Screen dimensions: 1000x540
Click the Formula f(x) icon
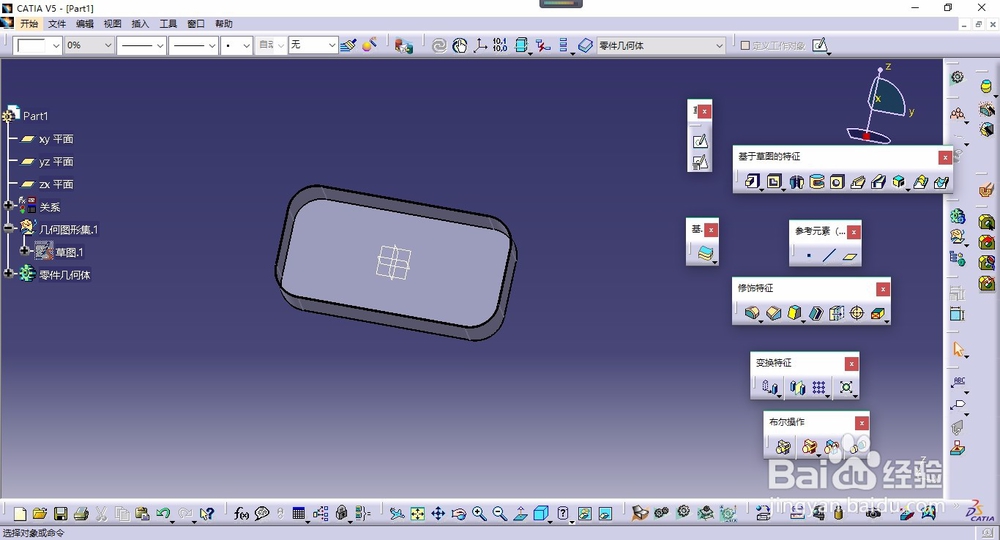click(241, 513)
